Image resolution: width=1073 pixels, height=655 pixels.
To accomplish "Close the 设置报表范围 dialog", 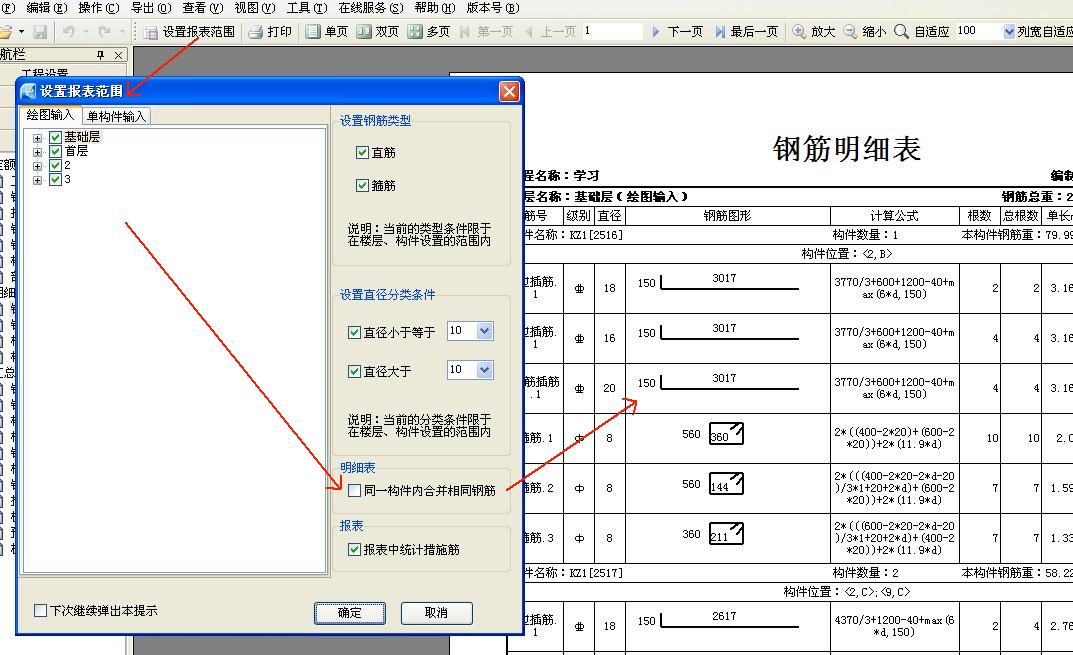I will coord(509,91).
